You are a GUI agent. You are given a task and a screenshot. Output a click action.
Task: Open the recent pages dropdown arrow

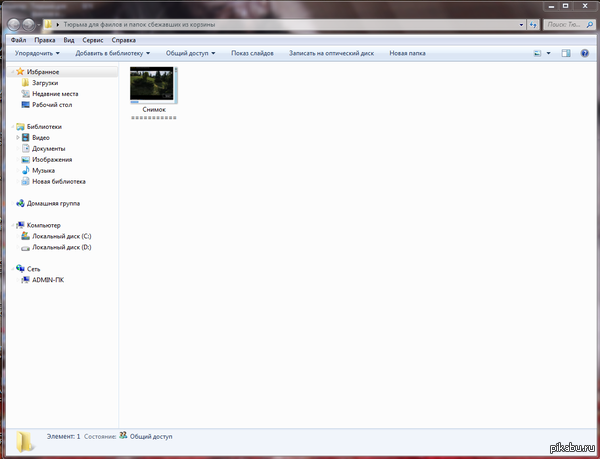pos(39,25)
